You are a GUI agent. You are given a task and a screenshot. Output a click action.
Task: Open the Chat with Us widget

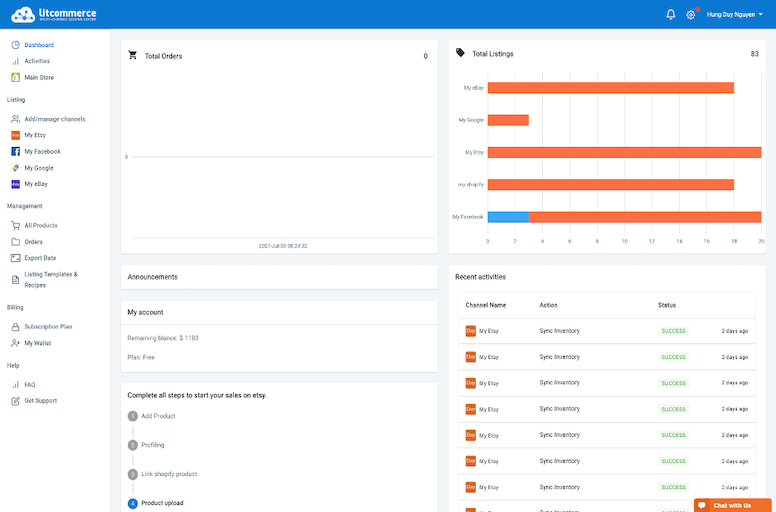pyautogui.click(x=732, y=506)
